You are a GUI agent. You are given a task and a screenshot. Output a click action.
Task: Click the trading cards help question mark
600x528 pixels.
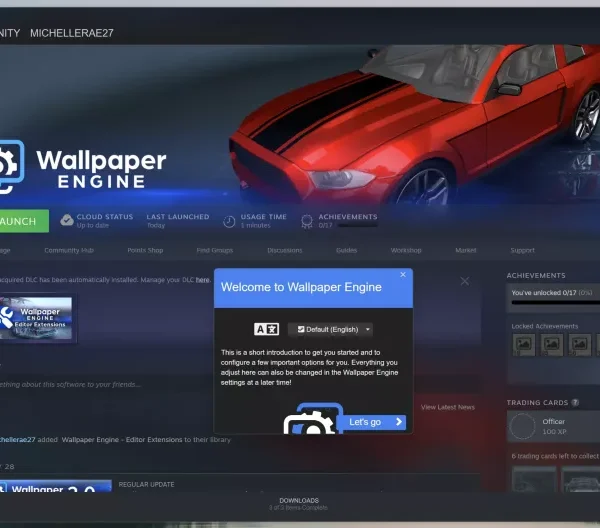coord(576,402)
